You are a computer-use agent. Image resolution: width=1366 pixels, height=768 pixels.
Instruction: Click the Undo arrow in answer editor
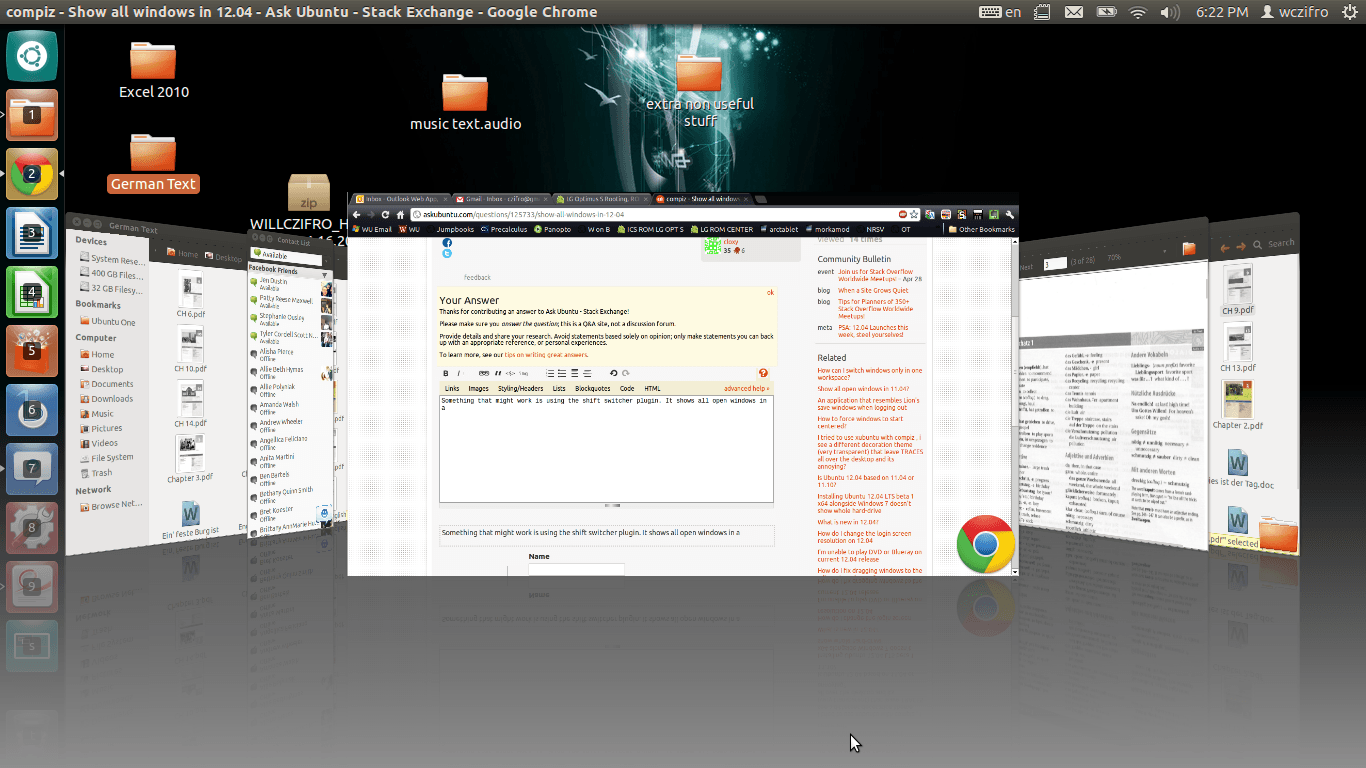613,373
